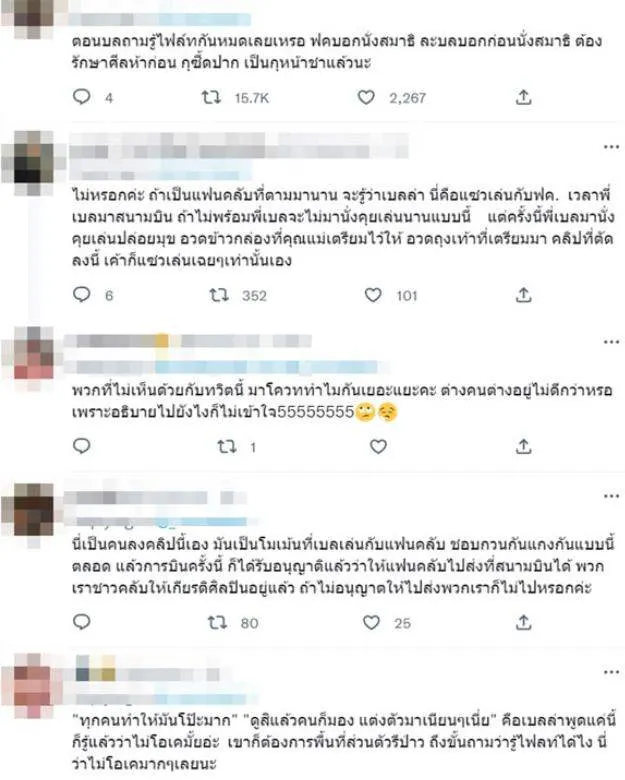Like the tweet with 101 likes
This screenshot has height=780, width=625.
point(373,295)
